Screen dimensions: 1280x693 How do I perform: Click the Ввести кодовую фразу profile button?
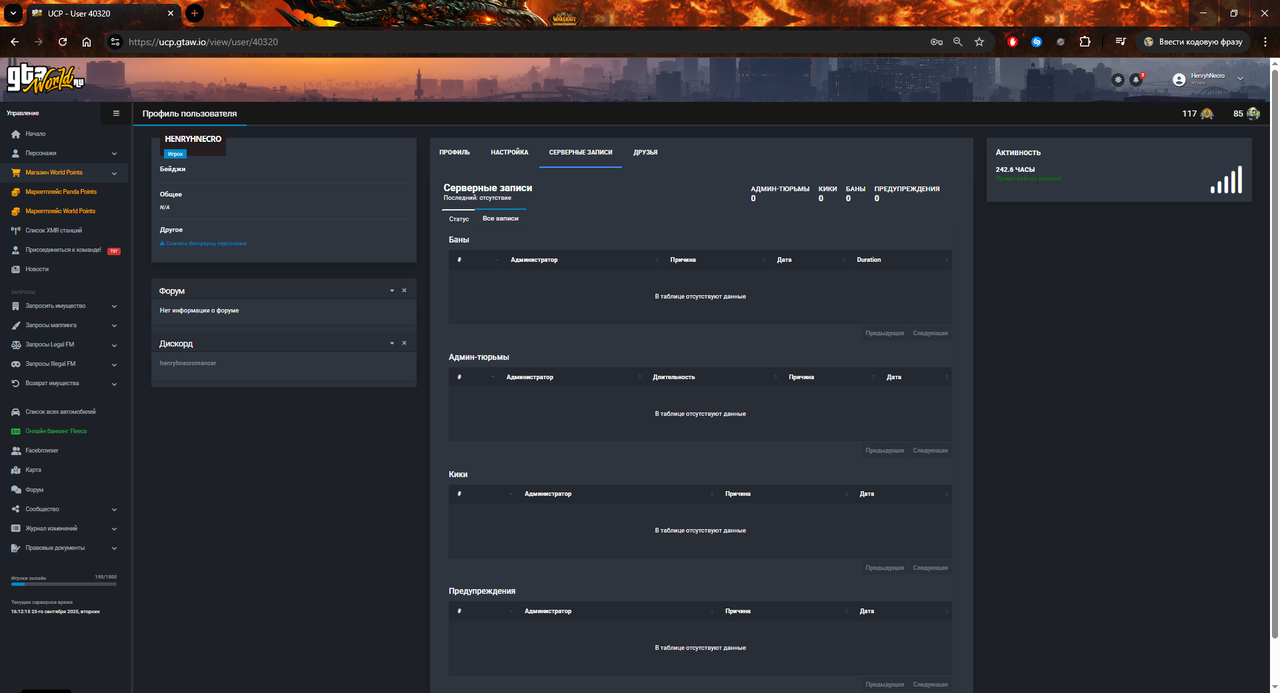point(1194,42)
